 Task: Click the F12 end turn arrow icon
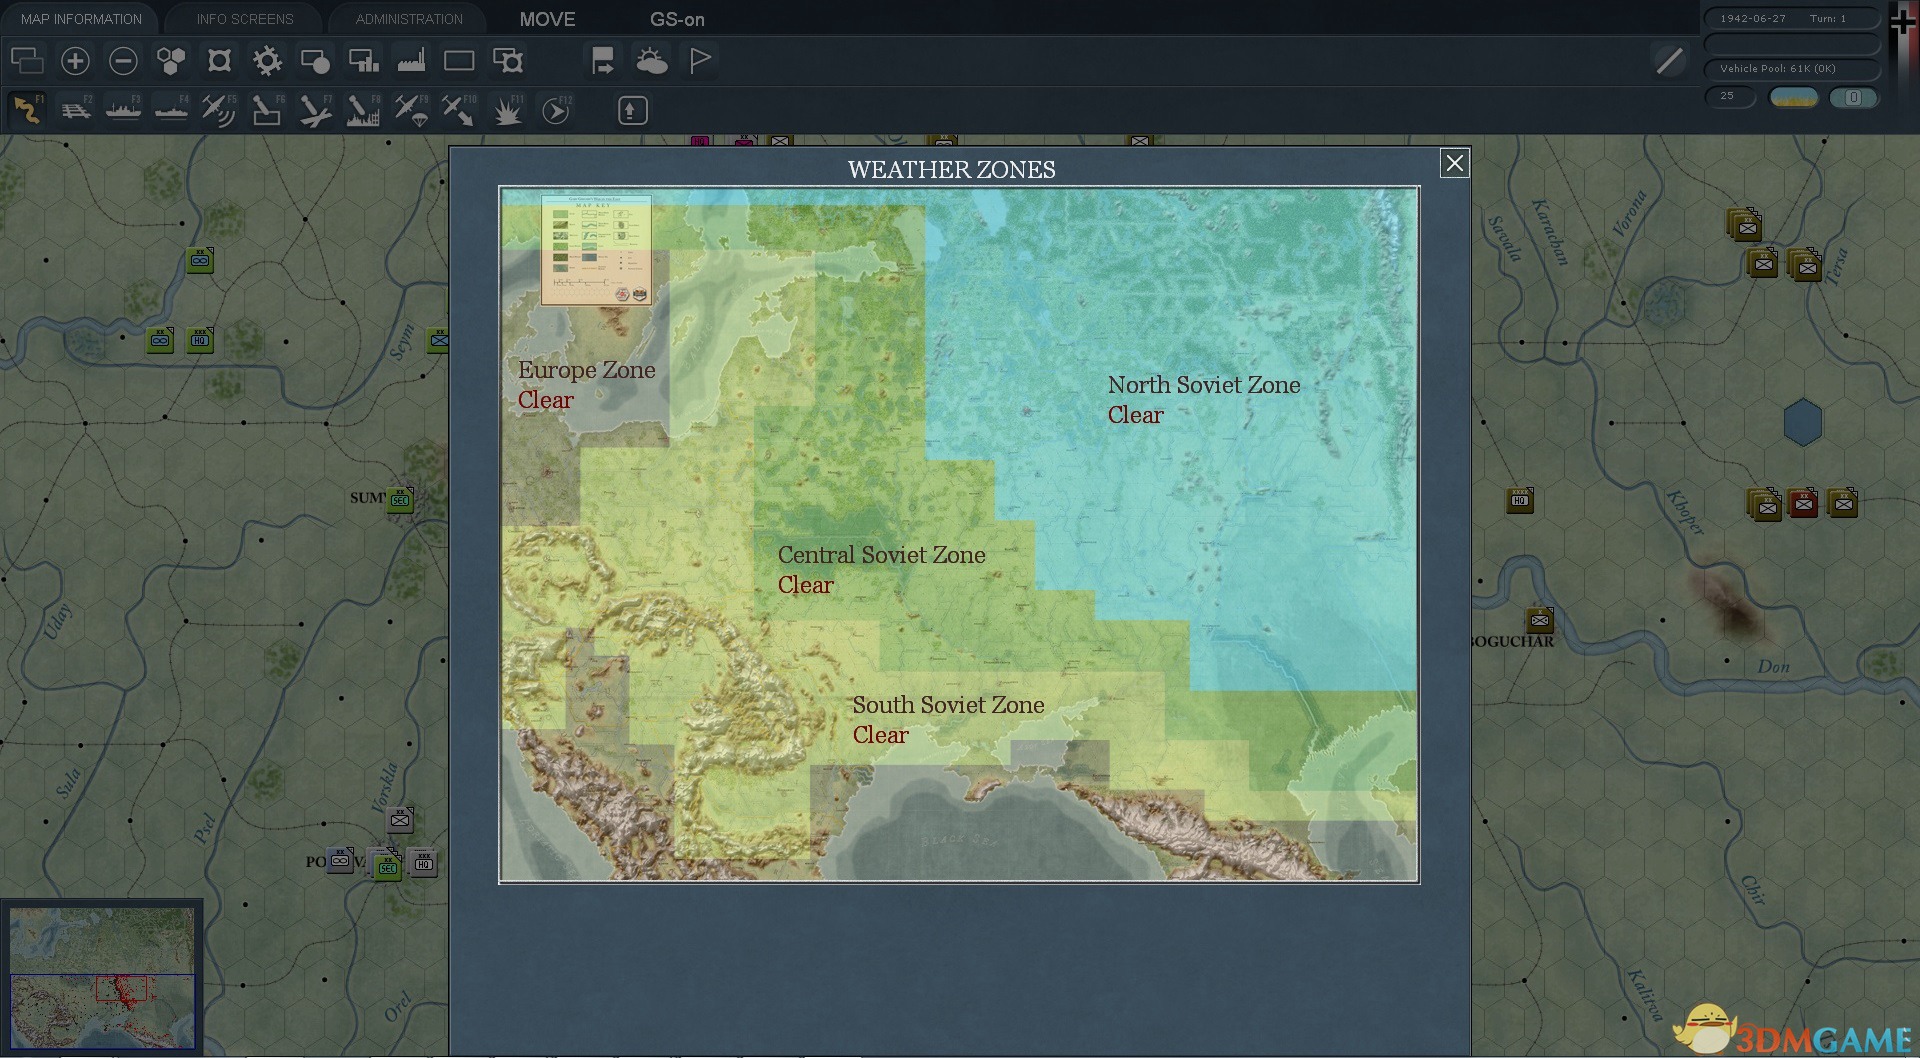(556, 110)
